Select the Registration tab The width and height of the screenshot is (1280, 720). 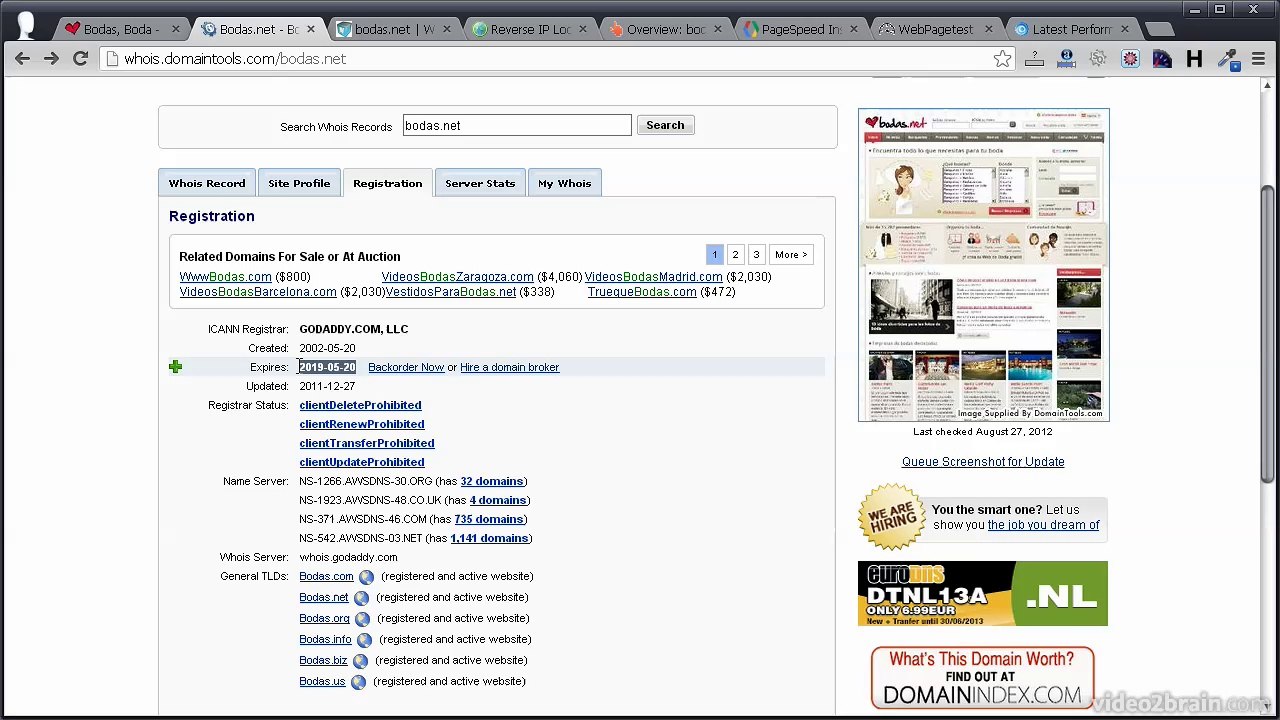pyautogui.click(x=387, y=183)
